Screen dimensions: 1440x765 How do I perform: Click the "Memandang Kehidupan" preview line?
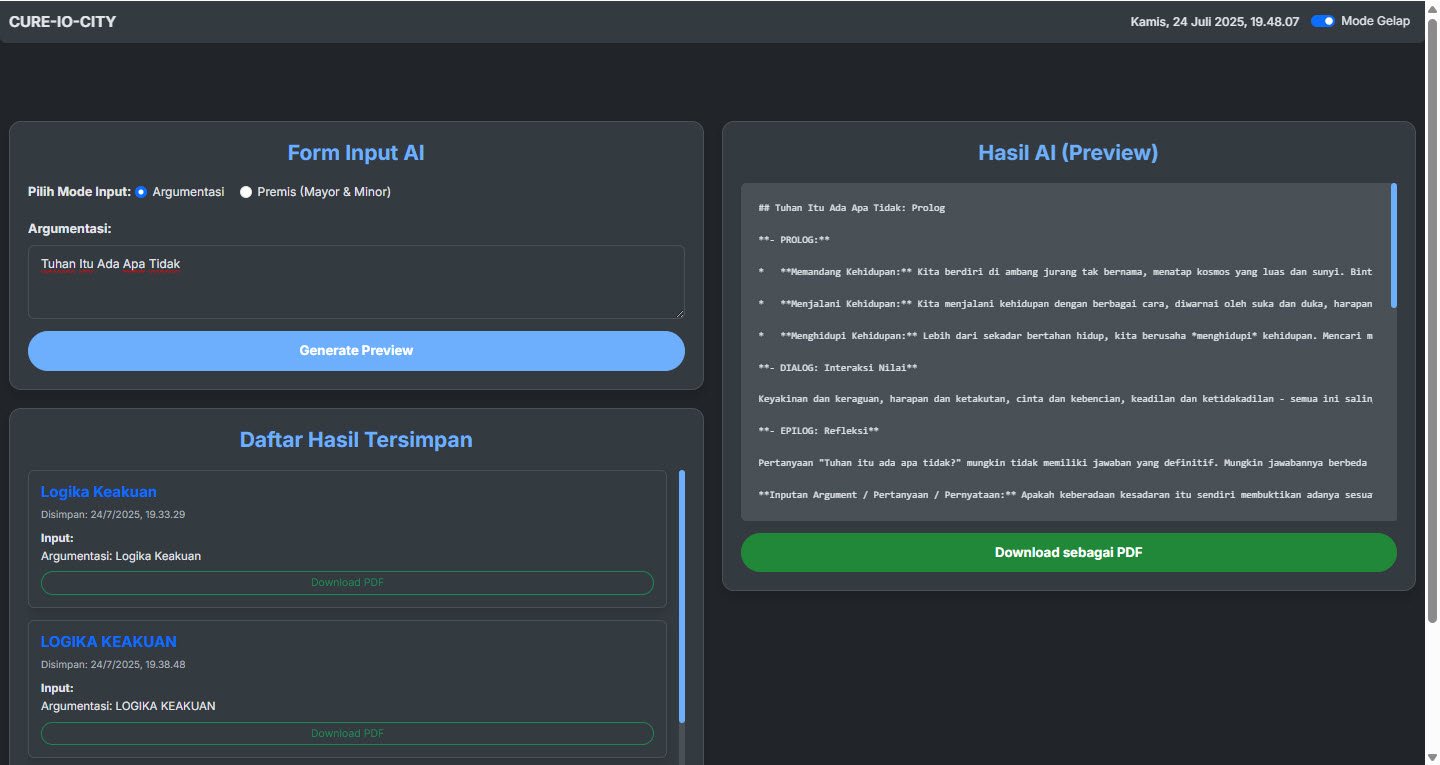point(1065,272)
